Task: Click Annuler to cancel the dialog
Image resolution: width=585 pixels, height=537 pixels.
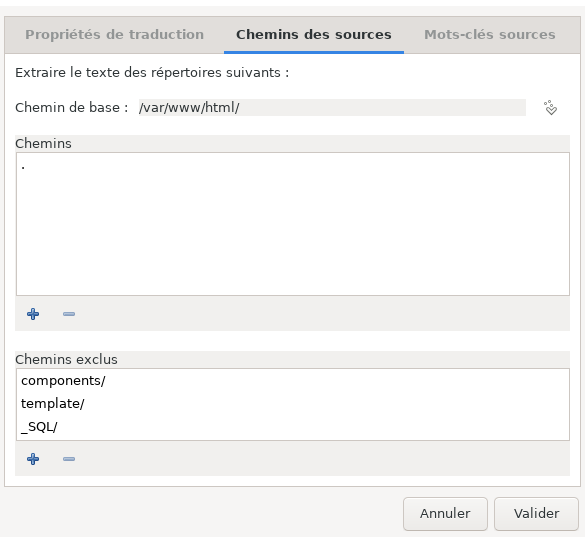Action: click(445, 513)
